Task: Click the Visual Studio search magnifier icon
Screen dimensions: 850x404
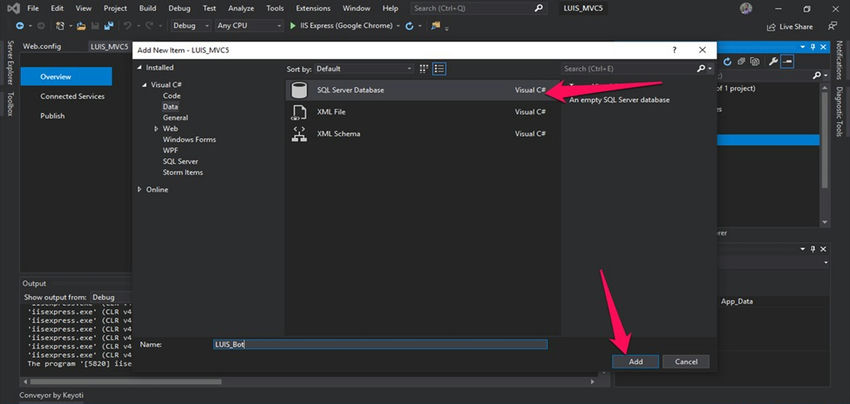Action: 538,8
